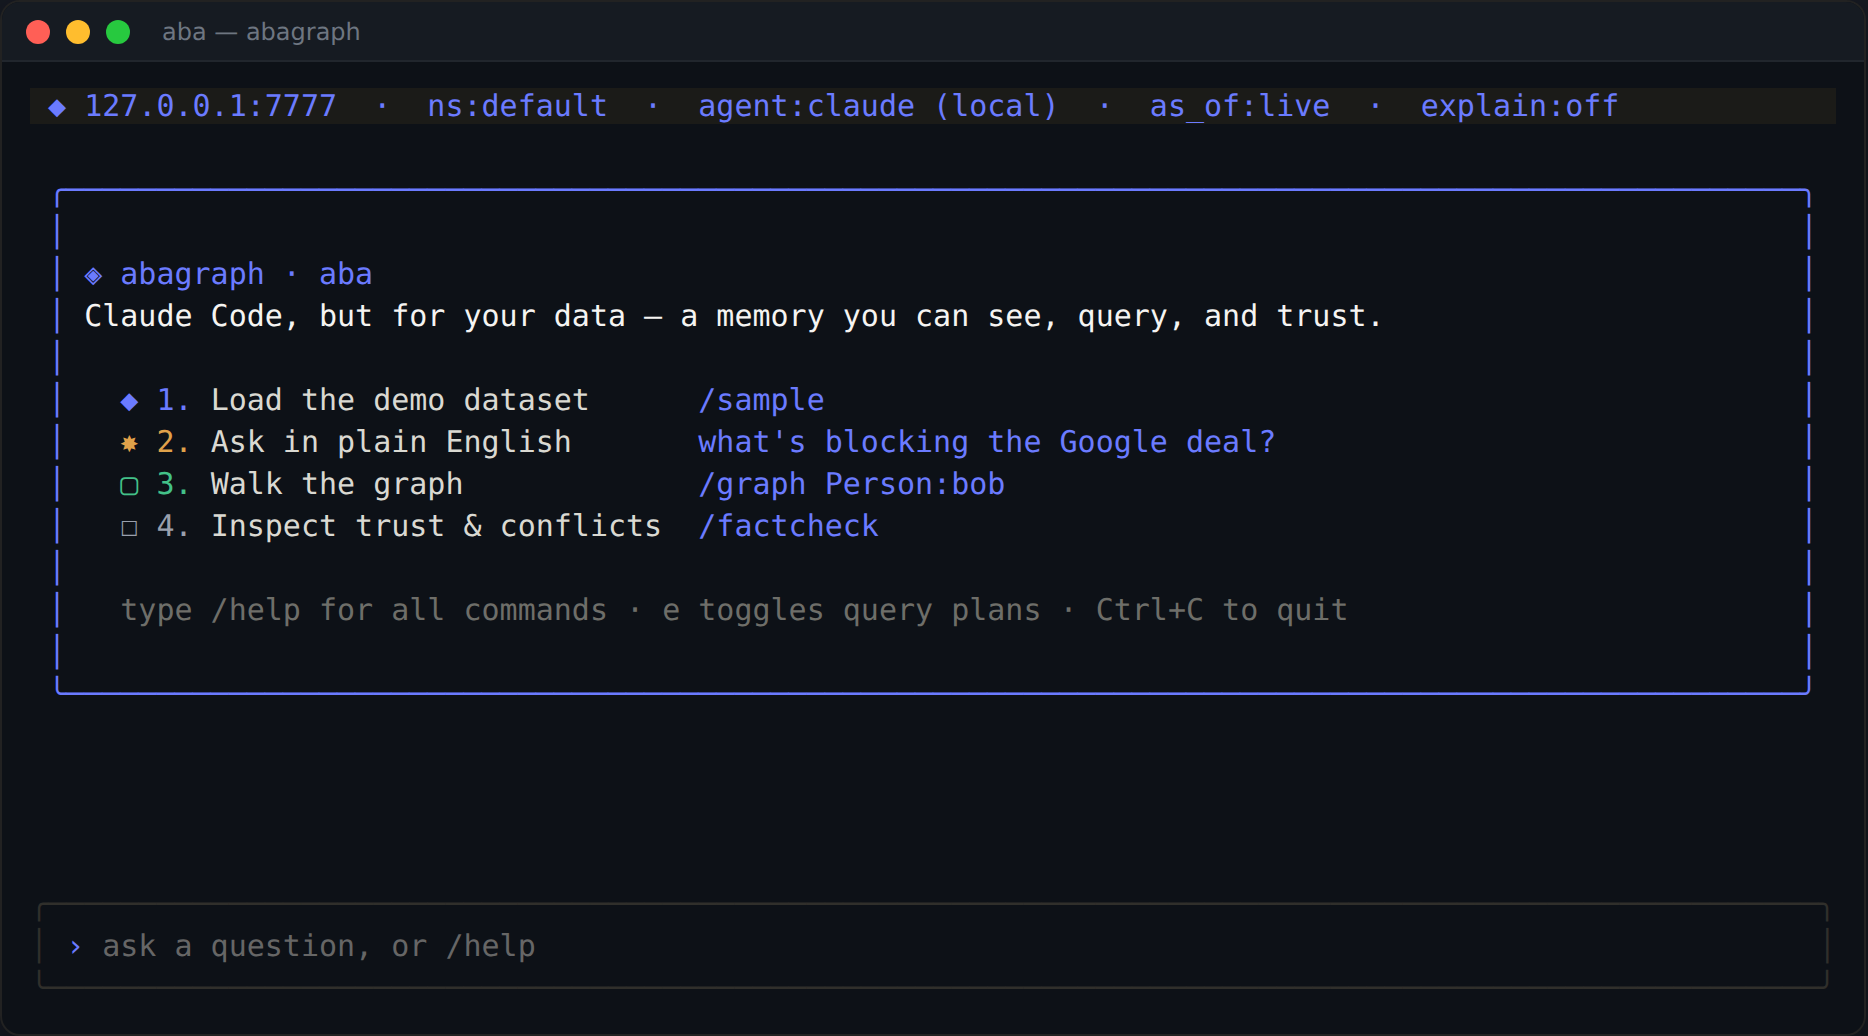Click the as_of:live status item

(1239, 106)
